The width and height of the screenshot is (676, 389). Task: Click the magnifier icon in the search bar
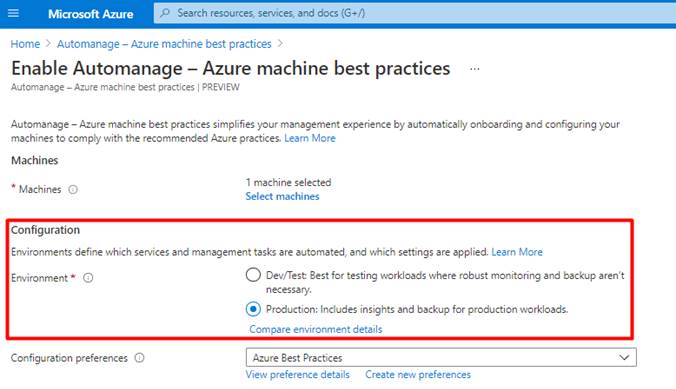click(x=165, y=13)
